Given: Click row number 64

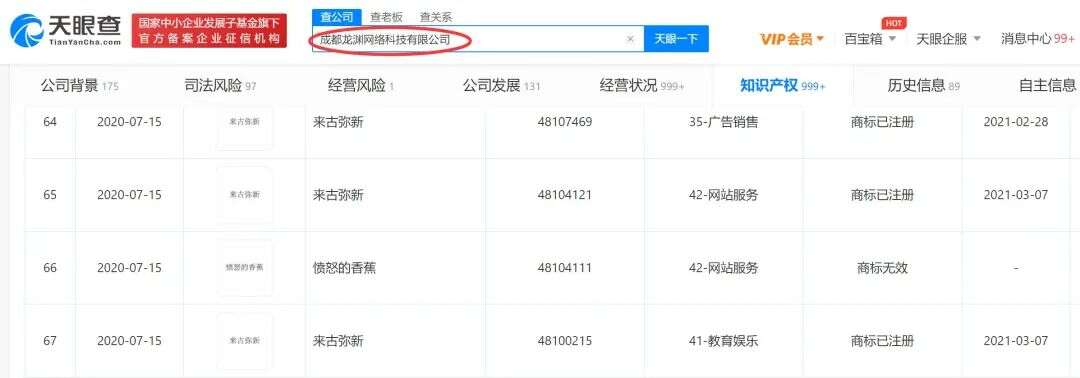Looking at the screenshot, I should tap(50, 123).
